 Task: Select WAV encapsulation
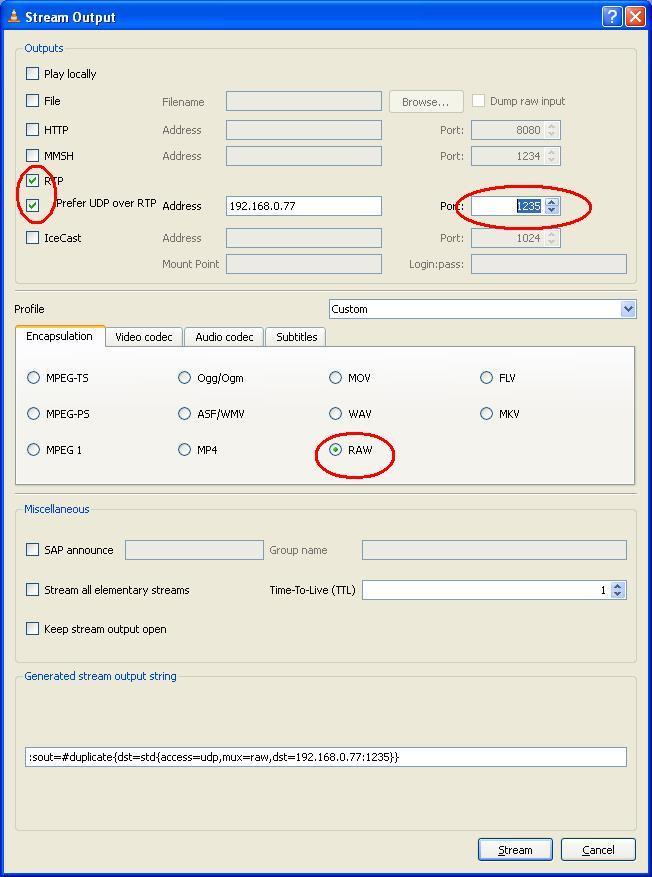(336, 413)
